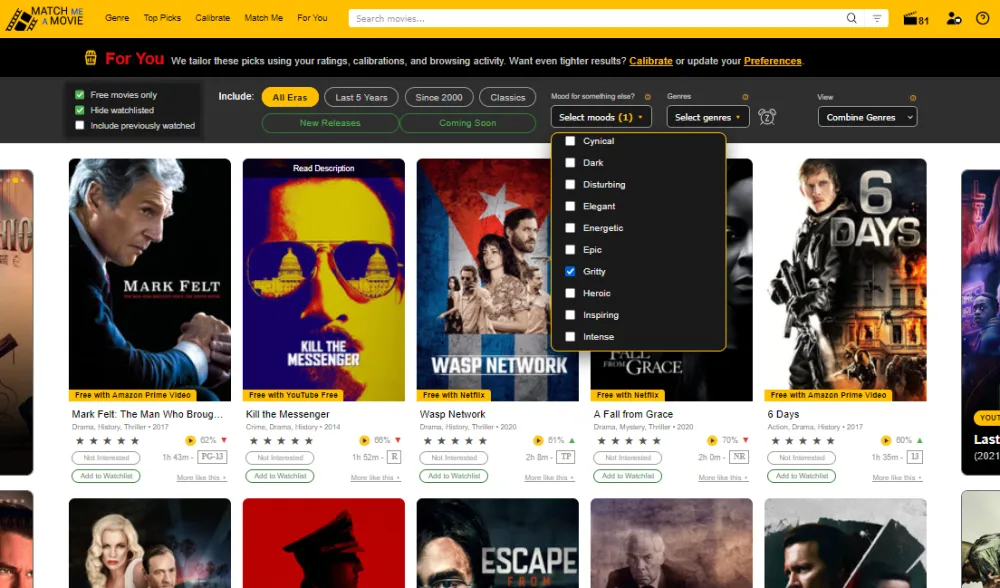Open the Select genres dropdown
The width and height of the screenshot is (1000, 588).
pyautogui.click(x=708, y=117)
